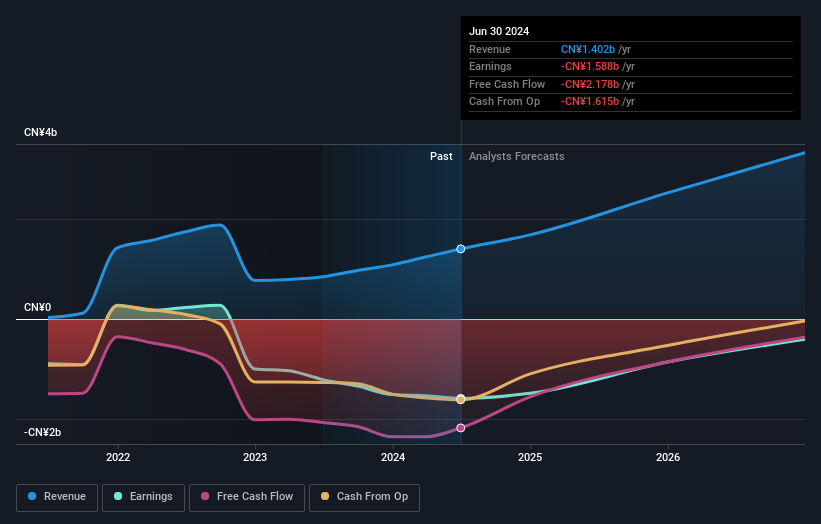Click the teal Earnings legend dot
The image size is (821, 524).
click(118, 496)
